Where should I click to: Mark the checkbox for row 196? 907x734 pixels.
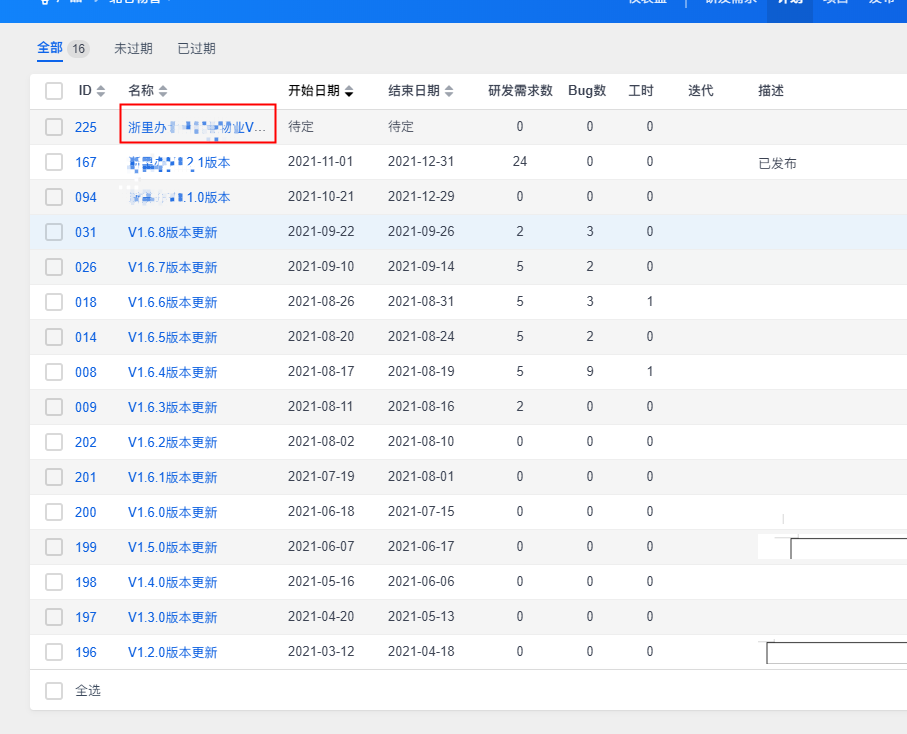pyautogui.click(x=54, y=652)
